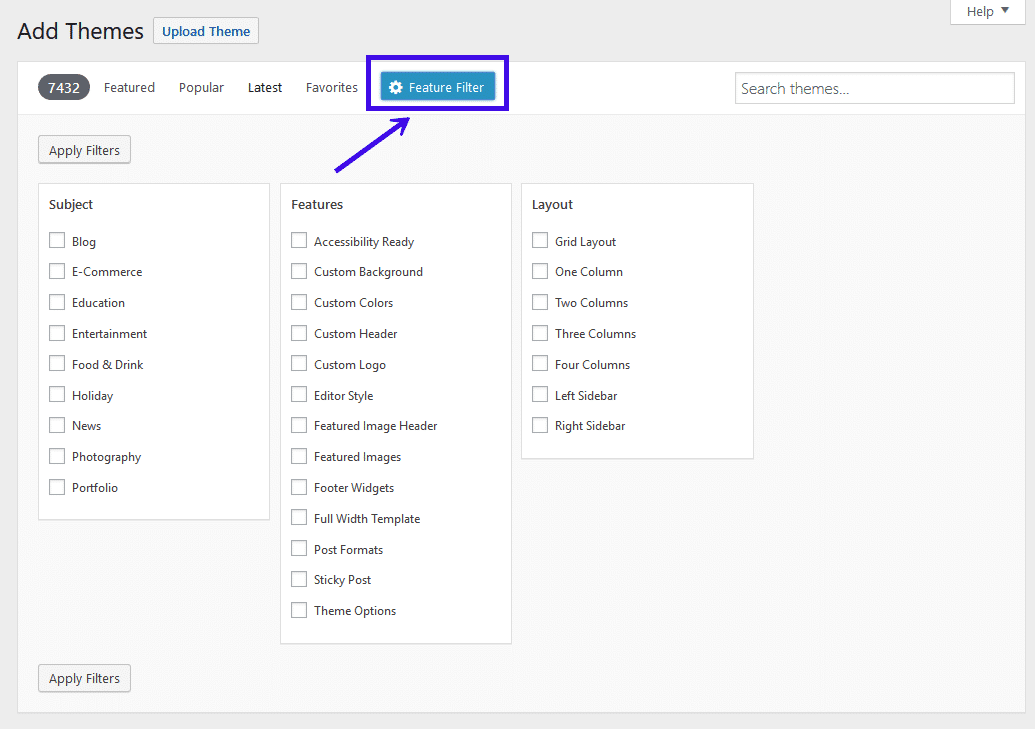Open the Favorites tab
Viewport: 1035px width, 729px height.
pos(331,87)
